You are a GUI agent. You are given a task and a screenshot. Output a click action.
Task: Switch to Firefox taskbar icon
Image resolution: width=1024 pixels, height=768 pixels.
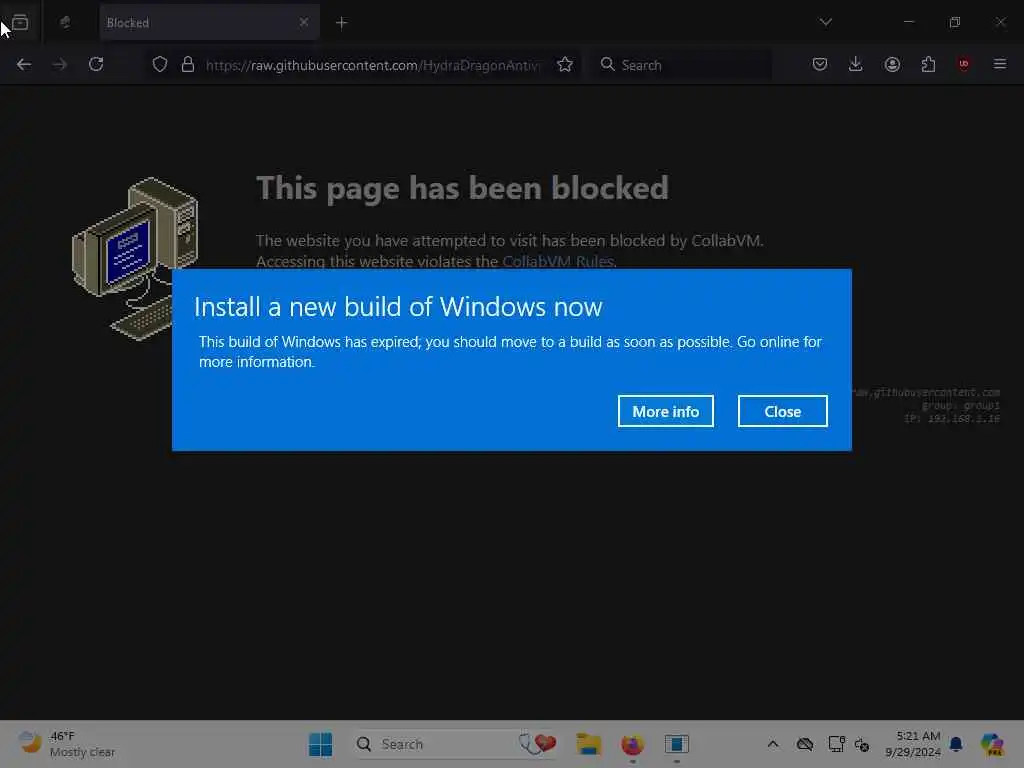(632, 744)
